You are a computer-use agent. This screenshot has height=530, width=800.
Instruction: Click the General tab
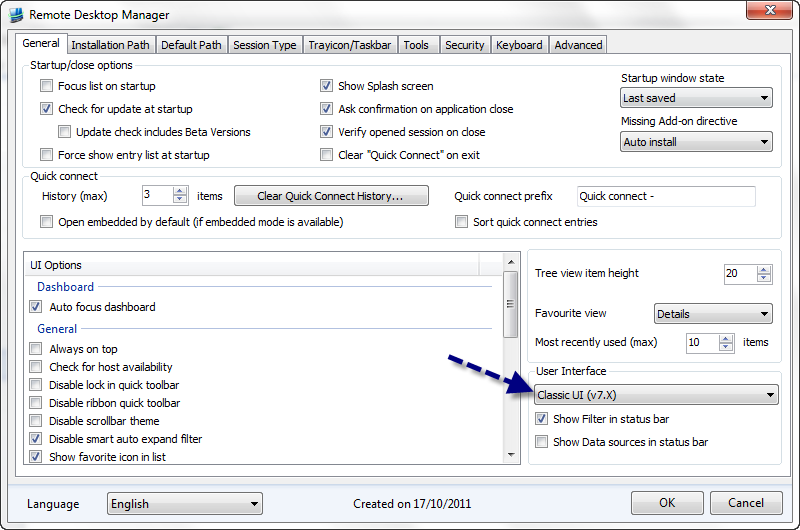click(41, 43)
